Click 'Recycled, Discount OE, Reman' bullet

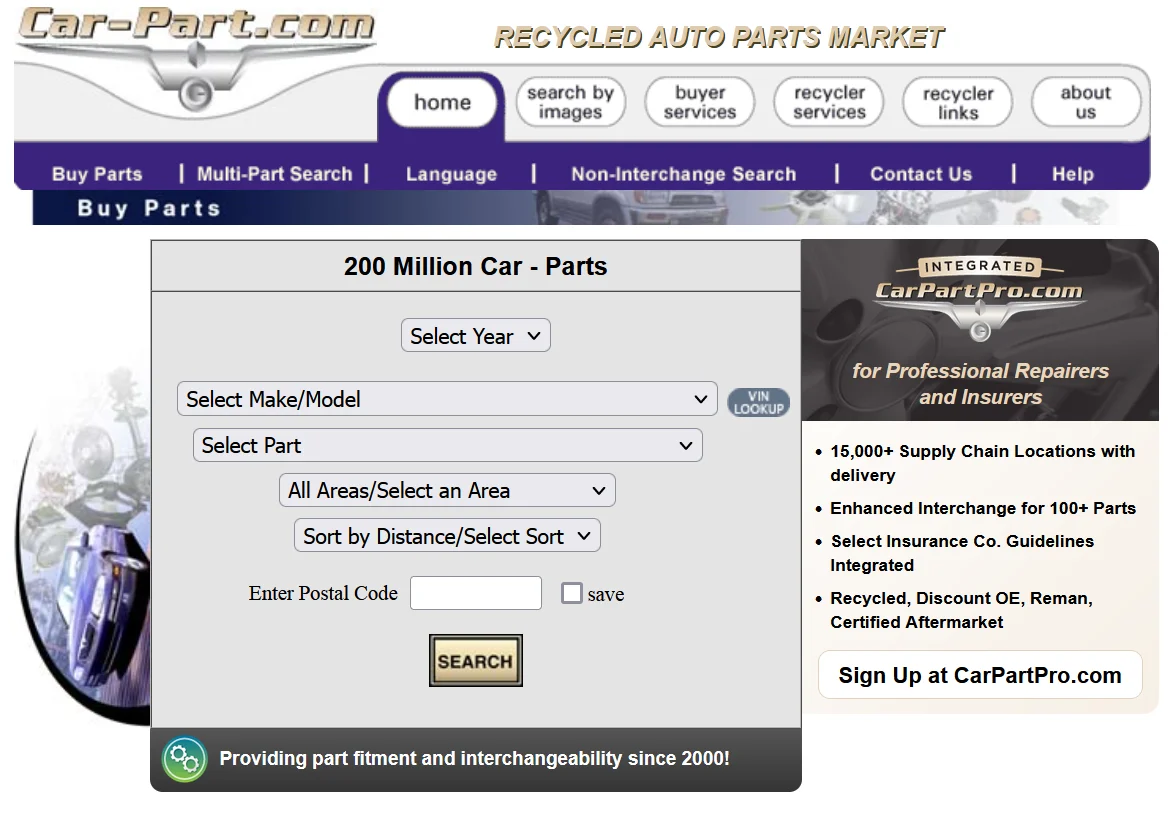click(x=962, y=610)
